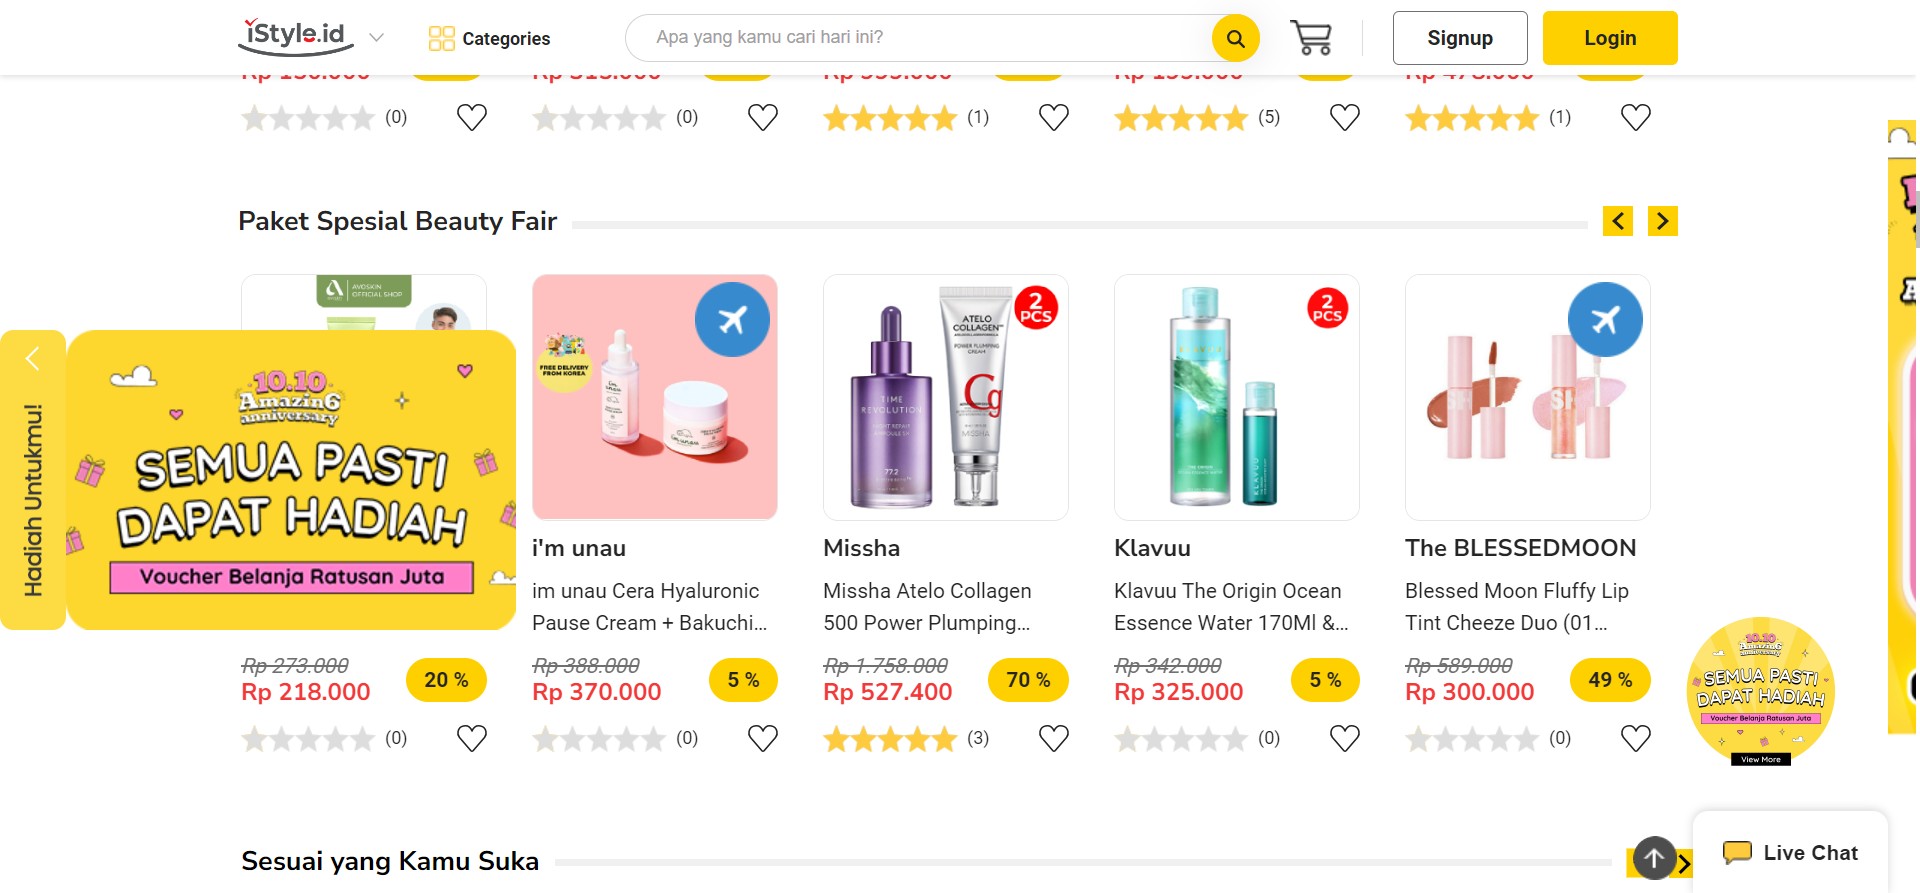Open the i'm unau brand link
The image size is (1920, 893).
tap(579, 548)
